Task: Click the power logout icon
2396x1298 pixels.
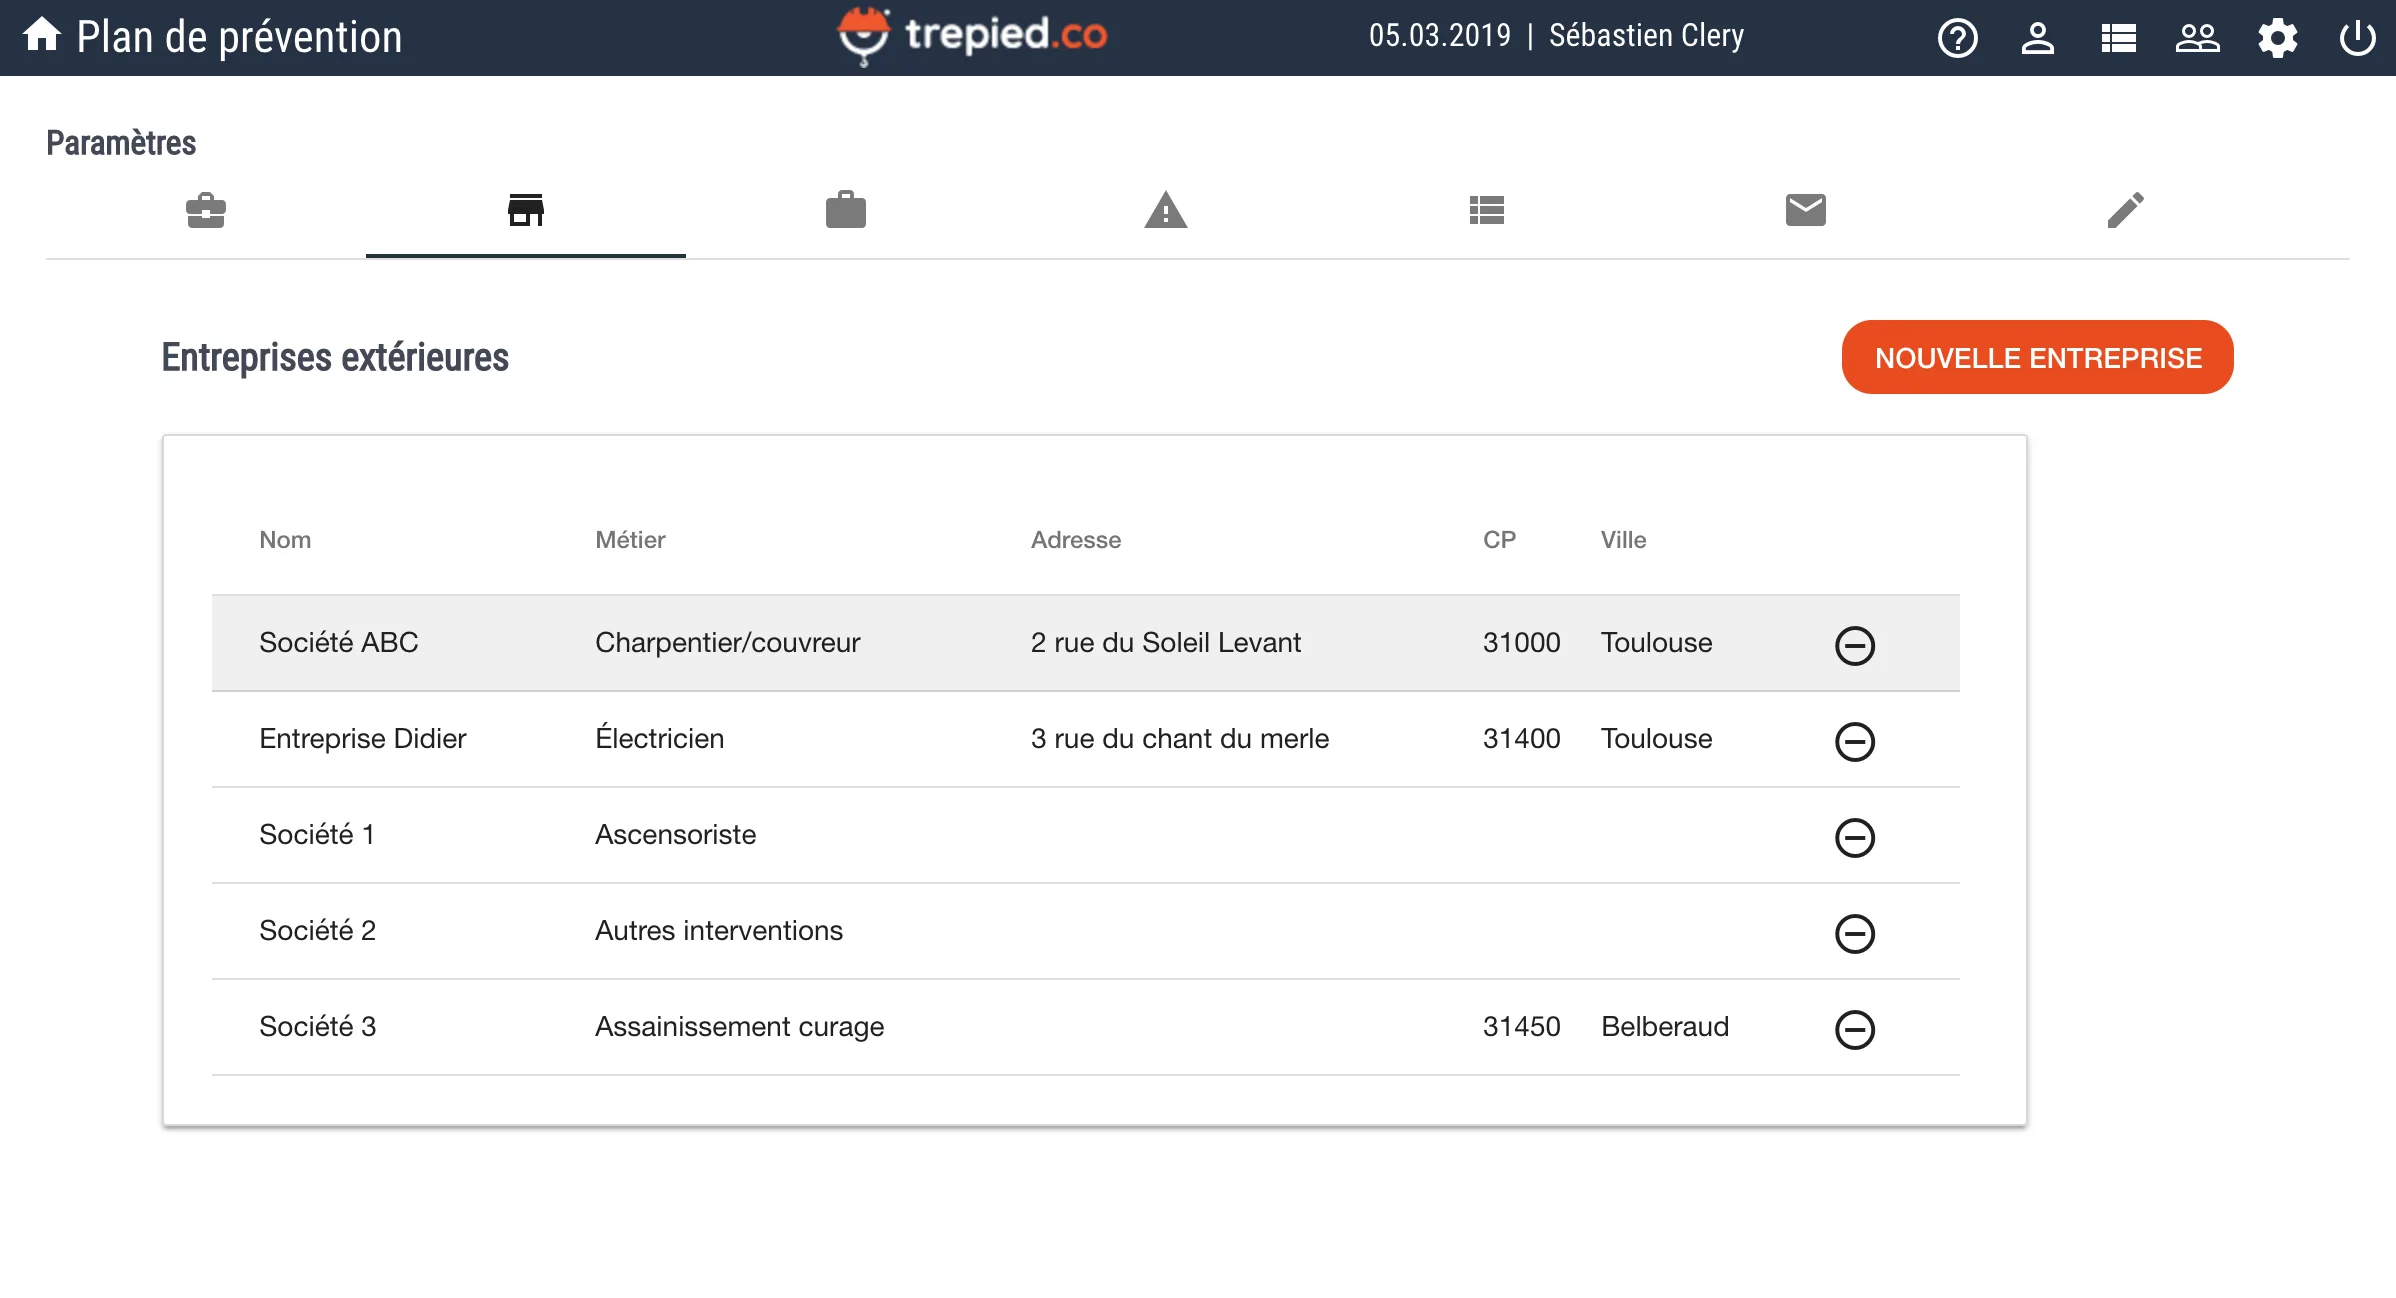Action: click(x=2357, y=38)
